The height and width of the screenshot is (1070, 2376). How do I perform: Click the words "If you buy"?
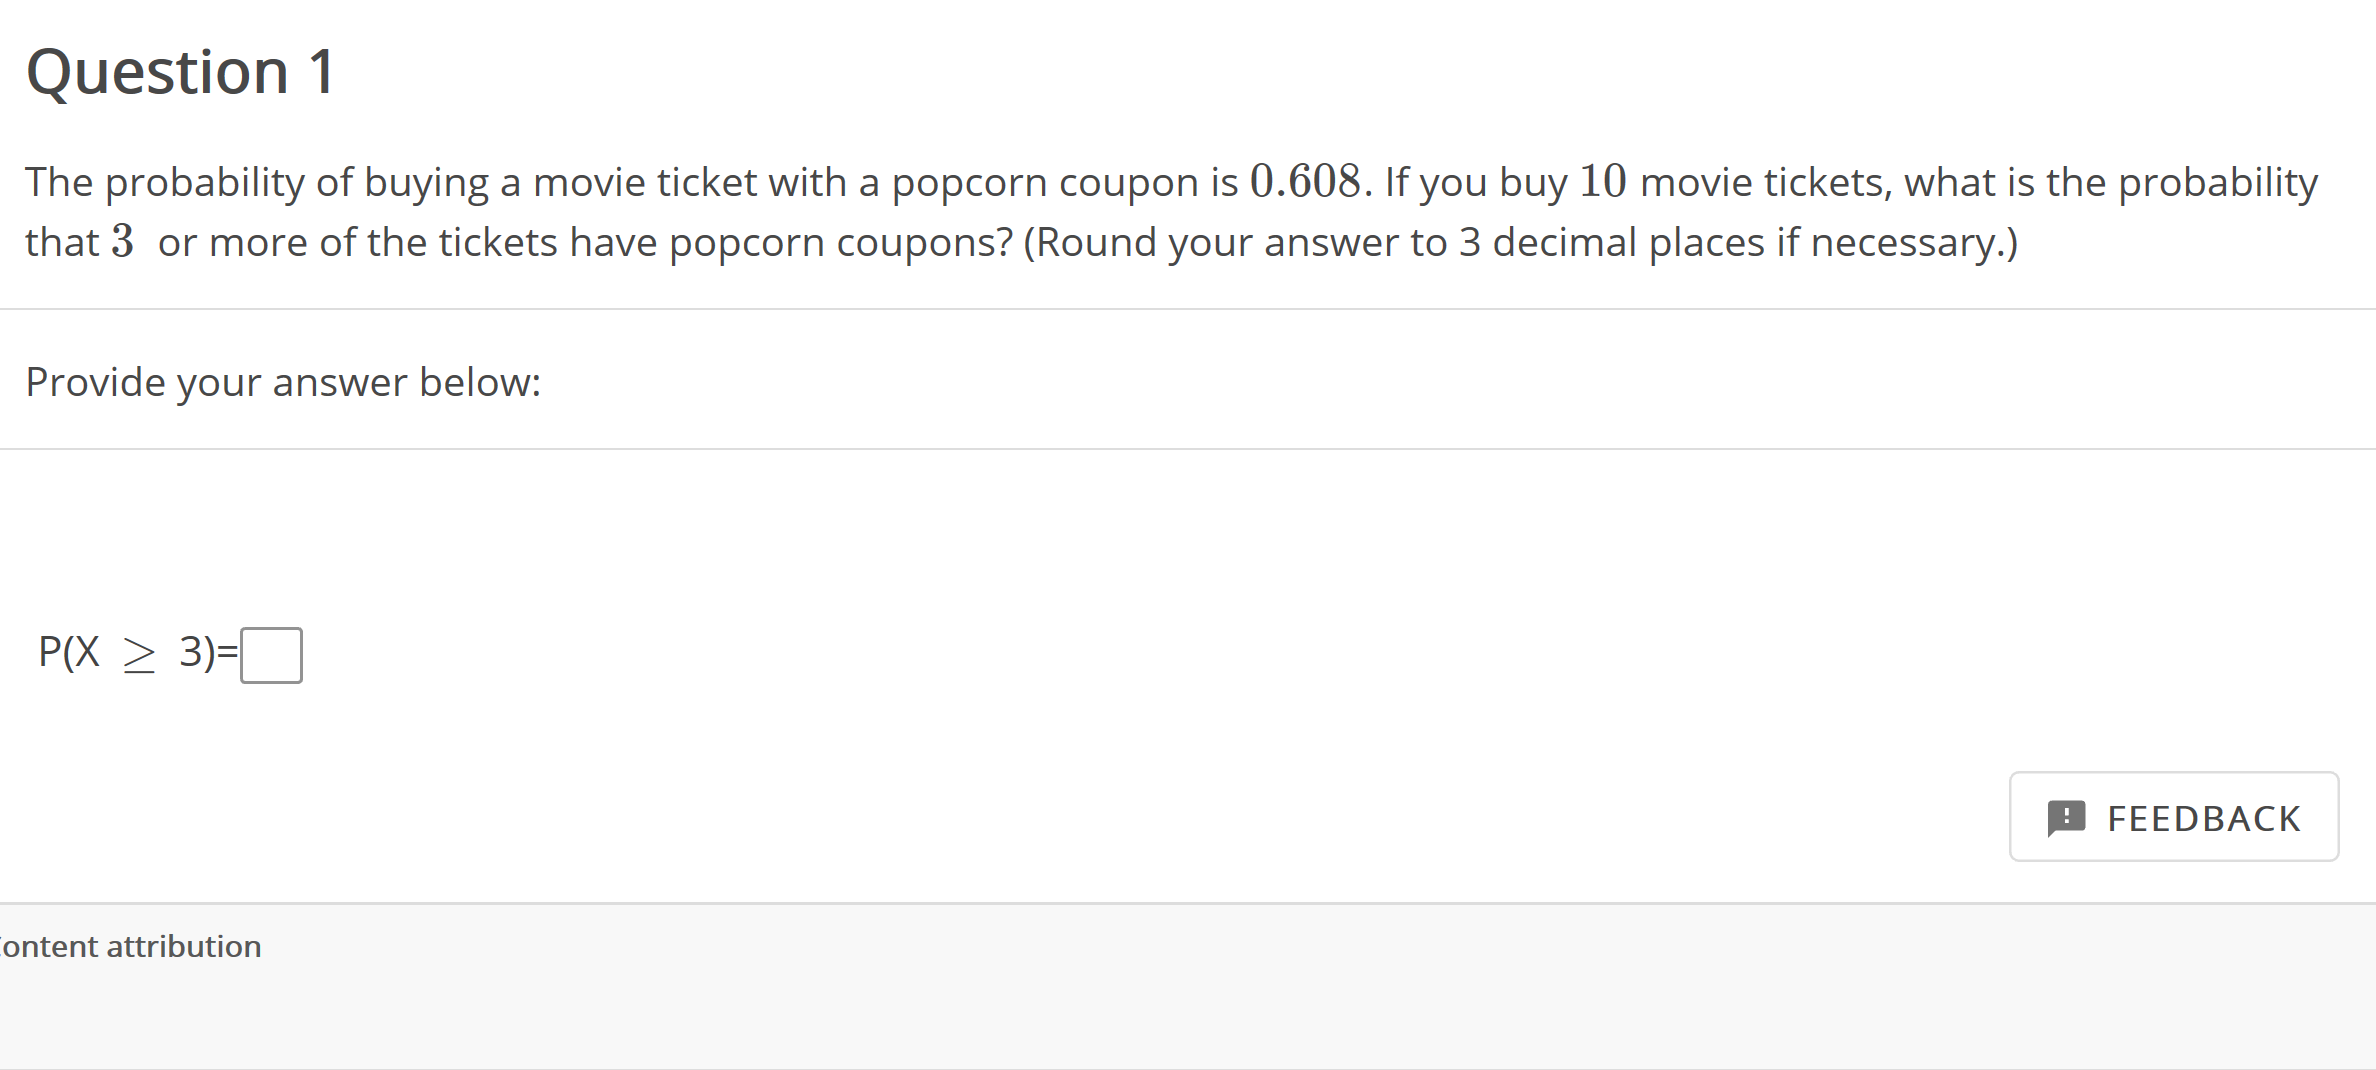click(x=1475, y=182)
